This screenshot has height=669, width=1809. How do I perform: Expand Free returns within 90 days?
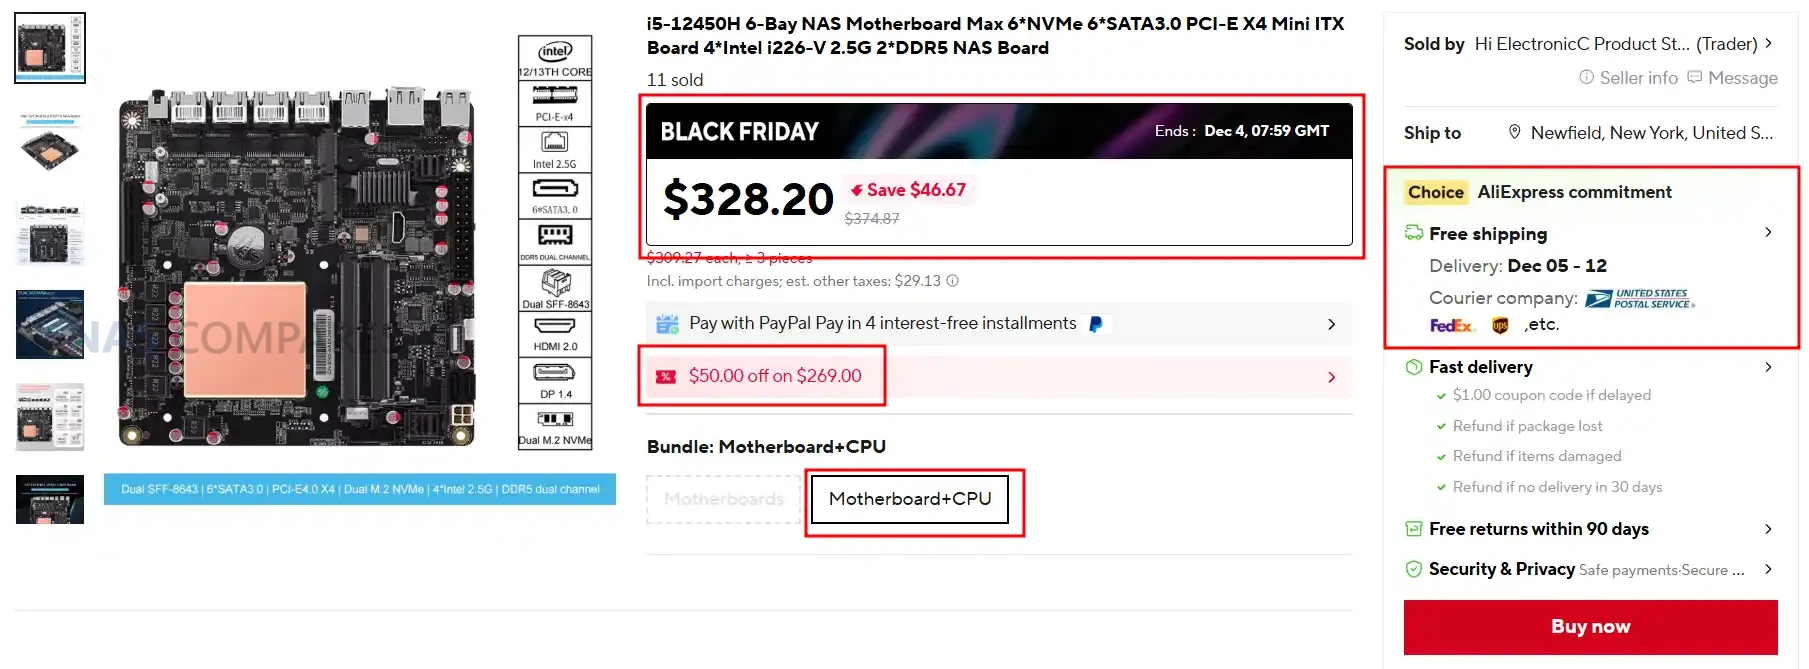click(1768, 529)
